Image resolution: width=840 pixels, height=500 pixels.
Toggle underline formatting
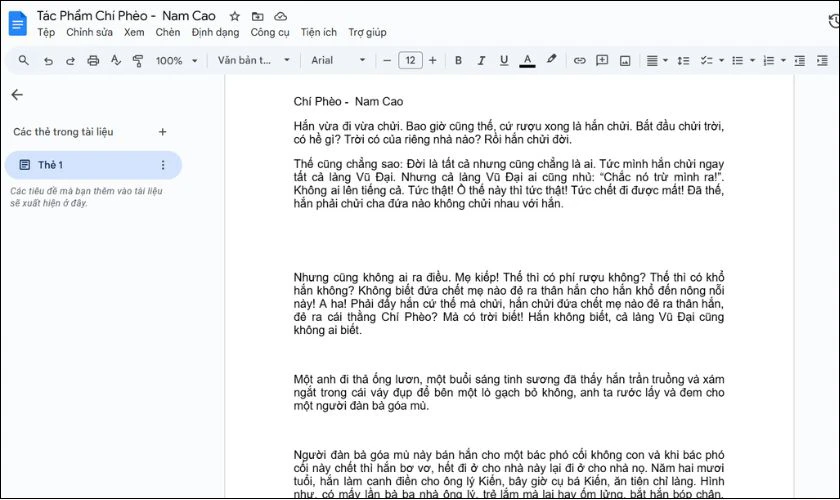(504, 61)
